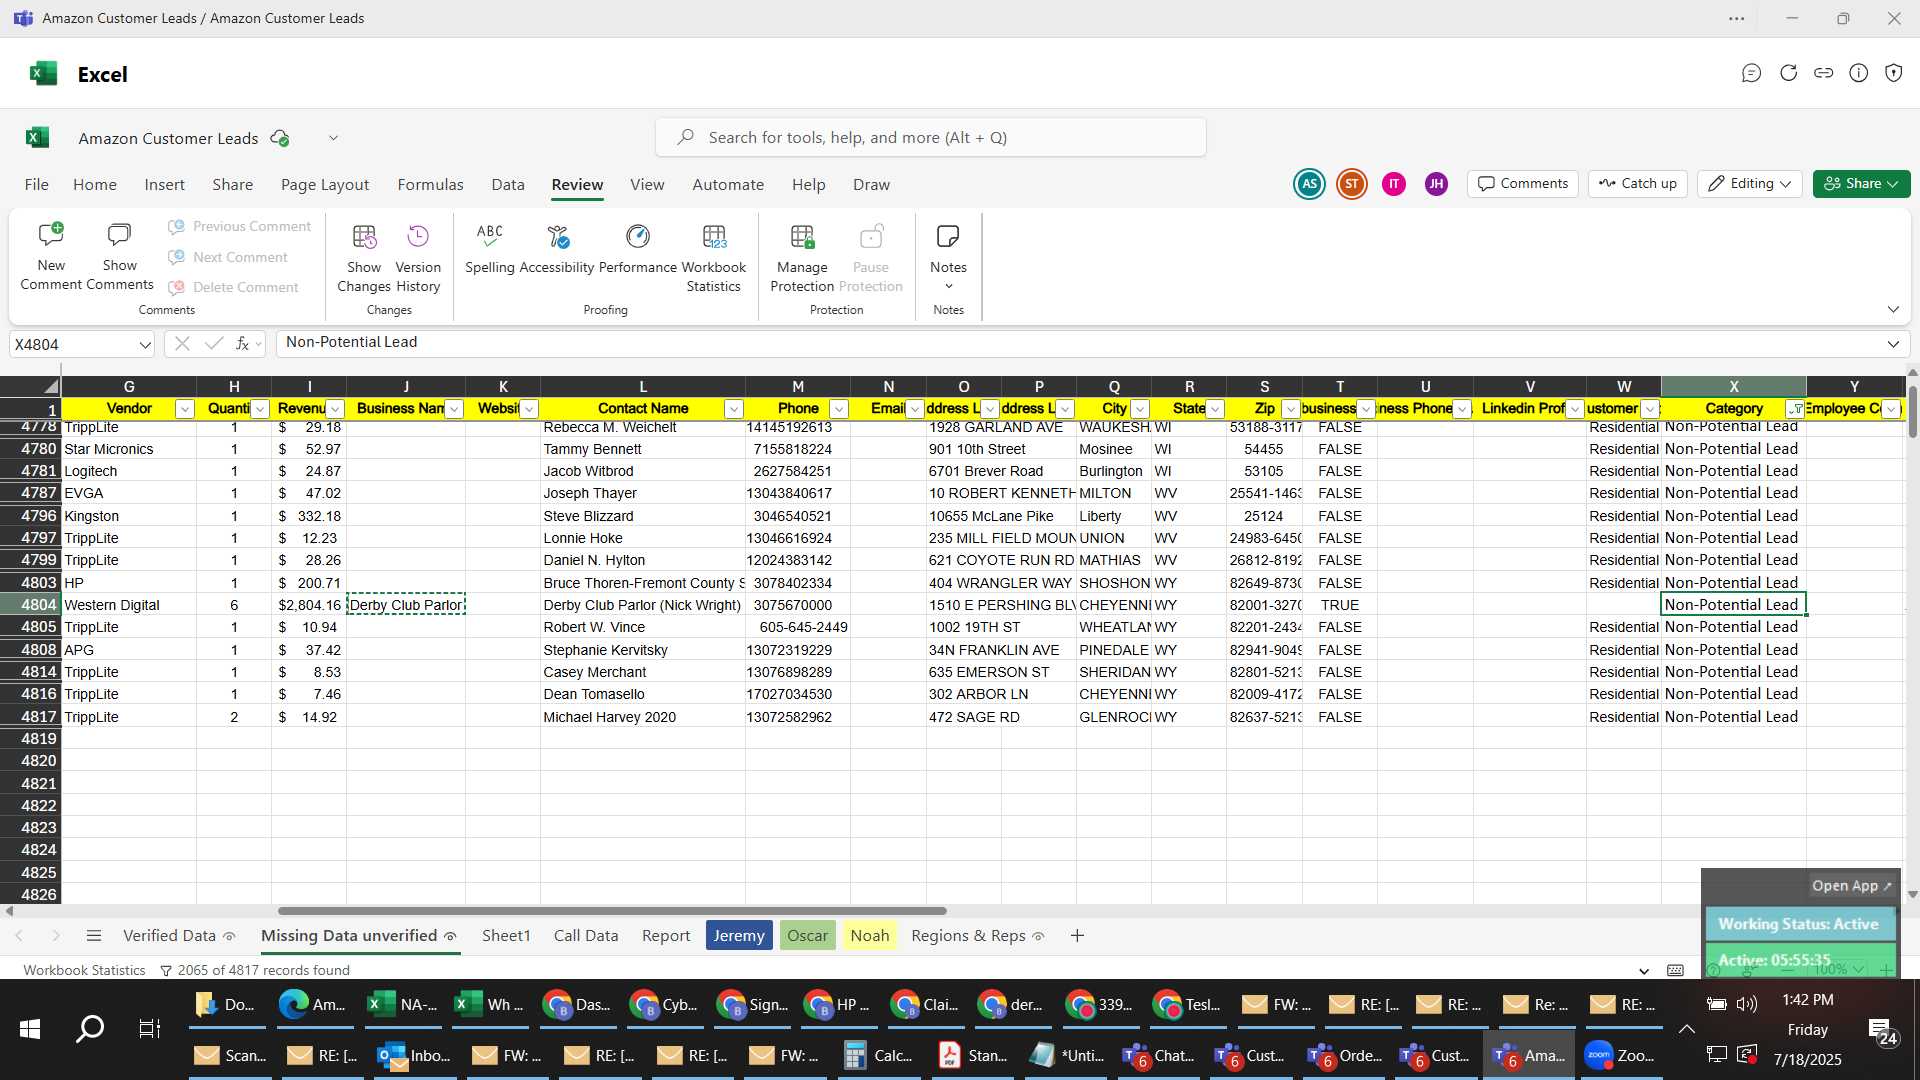Open Calculator from taskbar
Image resolution: width=1920 pixels, height=1080 pixels.
[878, 1056]
